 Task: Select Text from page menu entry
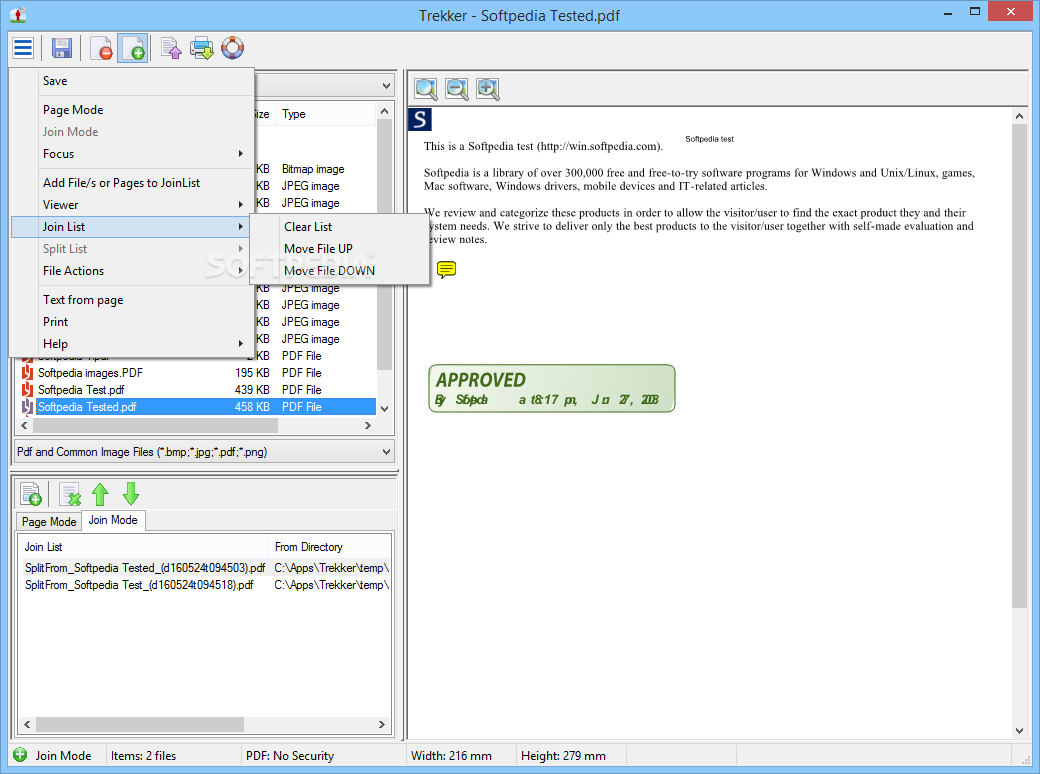point(132,300)
